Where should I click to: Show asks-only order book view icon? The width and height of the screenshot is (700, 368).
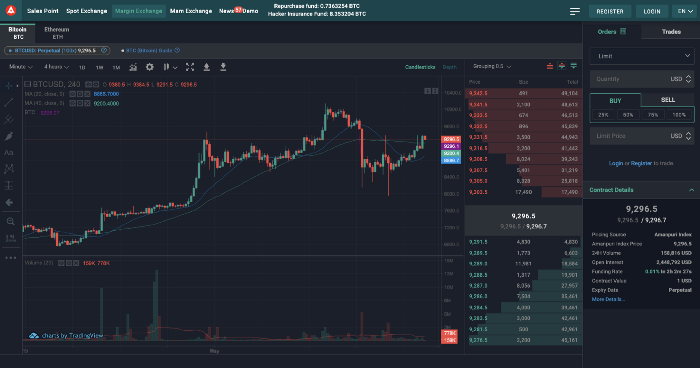[x=550, y=66]
